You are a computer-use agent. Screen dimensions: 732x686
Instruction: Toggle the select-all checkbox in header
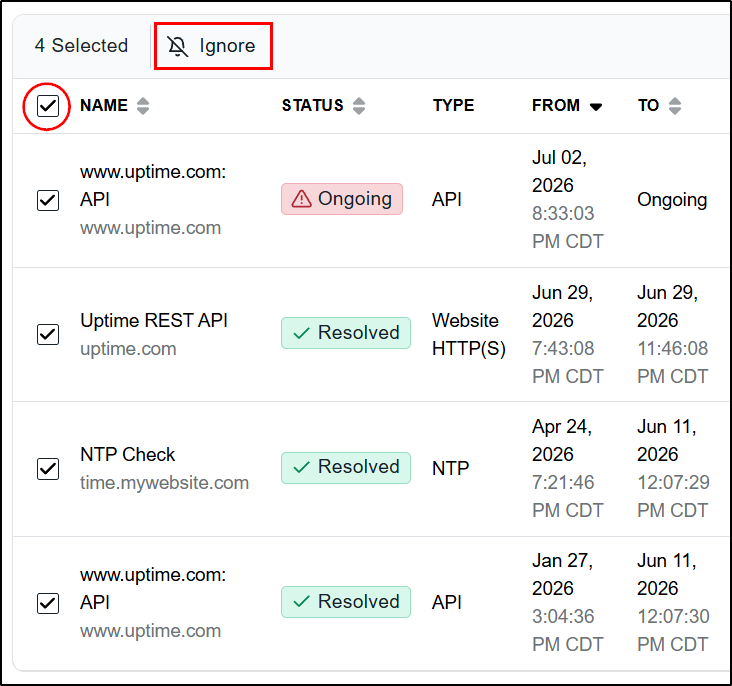48,106
